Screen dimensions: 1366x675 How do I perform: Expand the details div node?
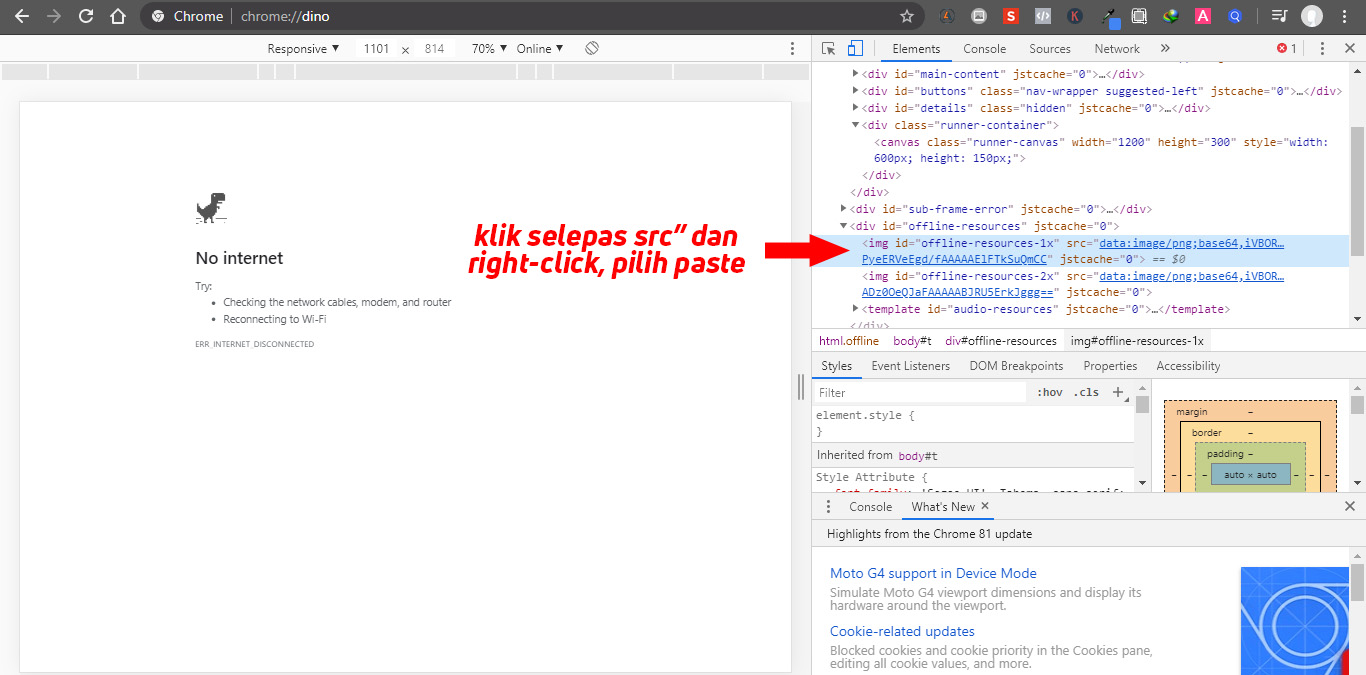(x=855, y=108)
